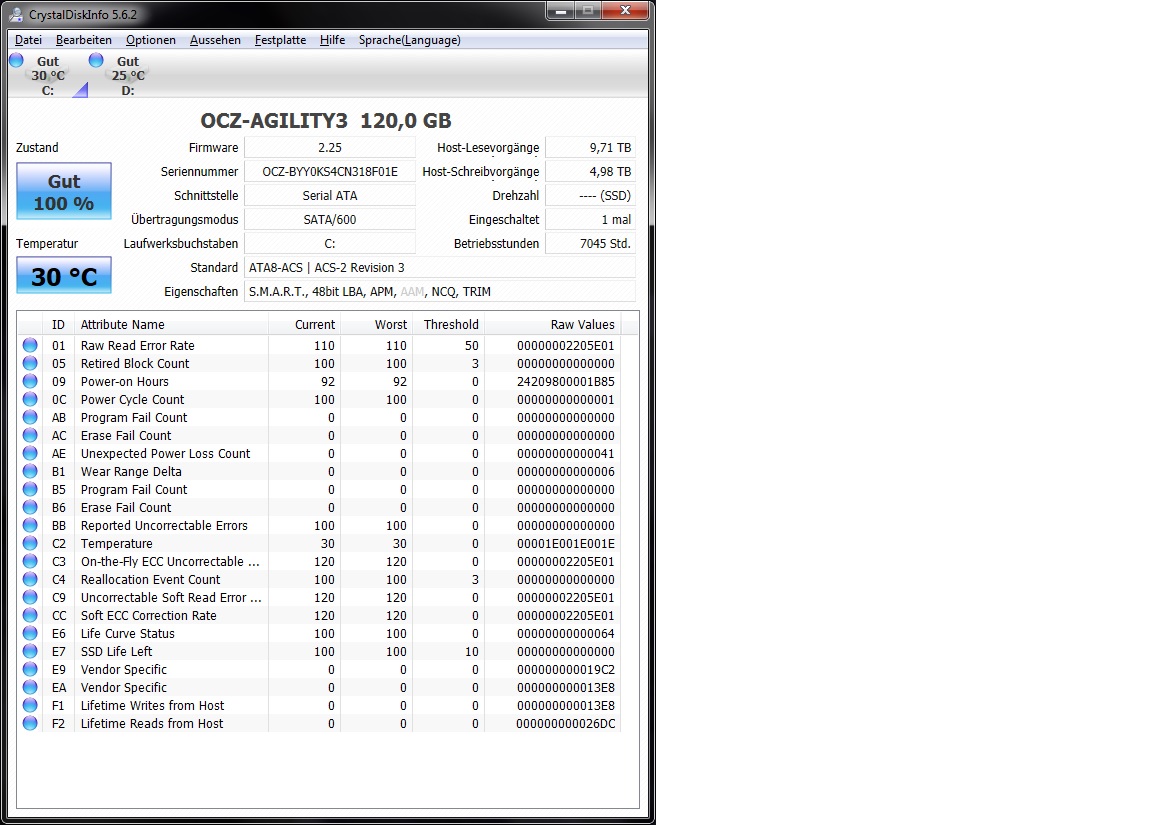
Task: Click the Übertragungsmodus field SATA/600
Action: (x=330, y=220)
